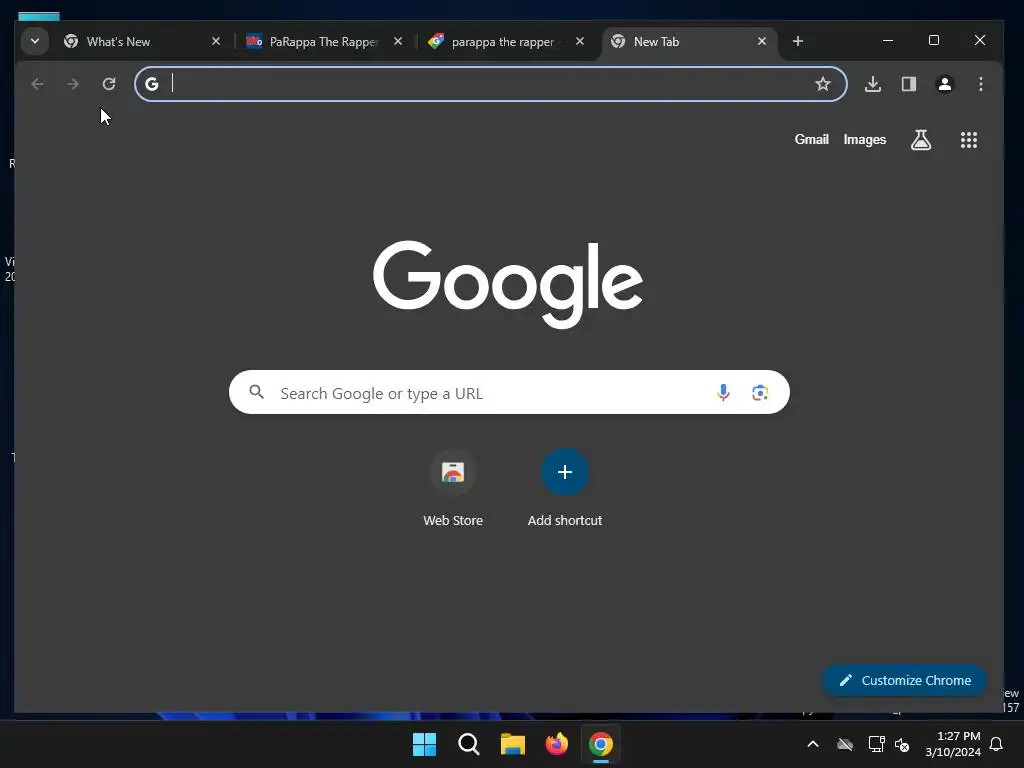Viewport: 1024px width, 768px height.
Task: Open the Gmail link
Action: tap(811, 139)
